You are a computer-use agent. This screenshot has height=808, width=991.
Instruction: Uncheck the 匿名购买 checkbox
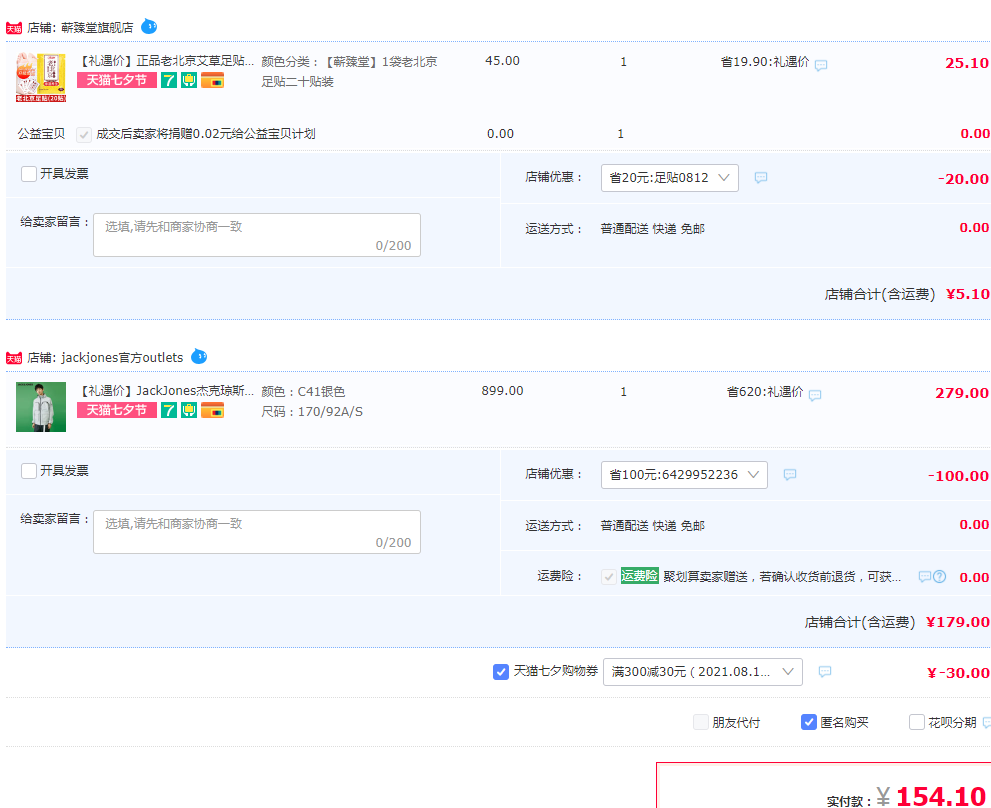[x=809, y=722]
